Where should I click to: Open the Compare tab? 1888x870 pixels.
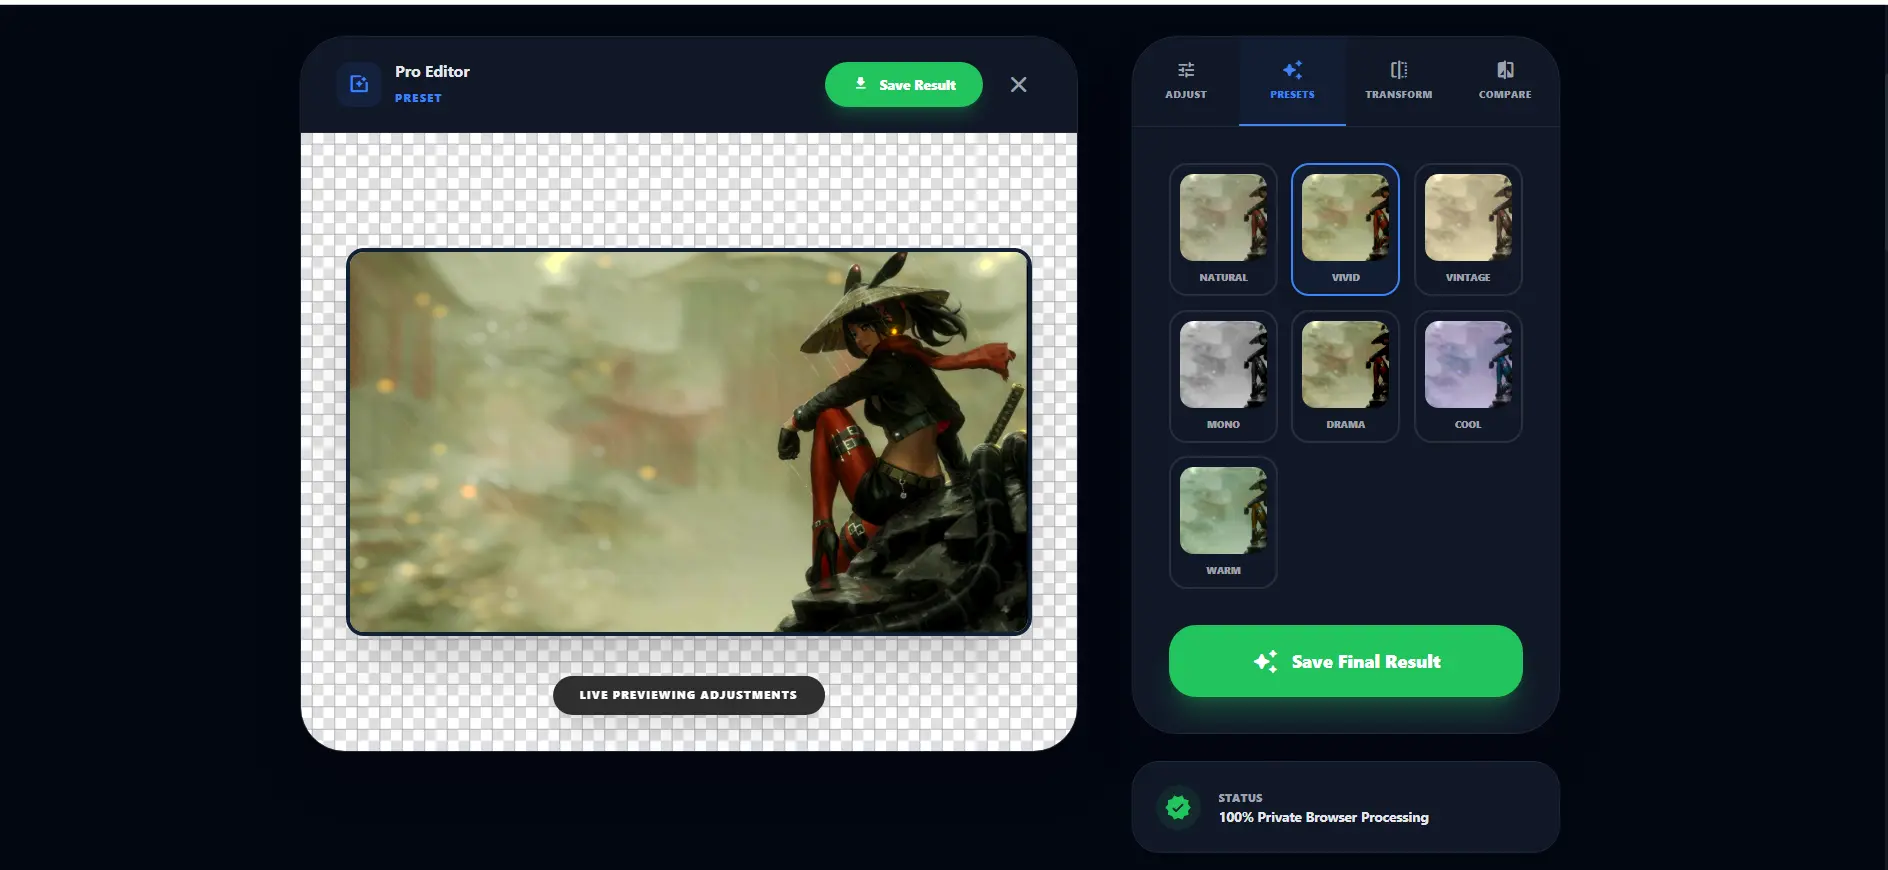point(1505,82)
